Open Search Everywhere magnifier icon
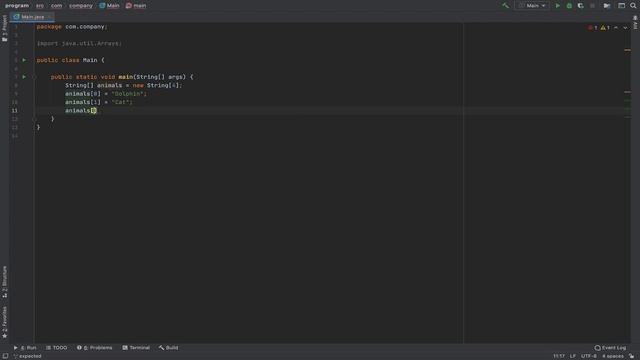This screenshot has width=640, height=360. 633,6
